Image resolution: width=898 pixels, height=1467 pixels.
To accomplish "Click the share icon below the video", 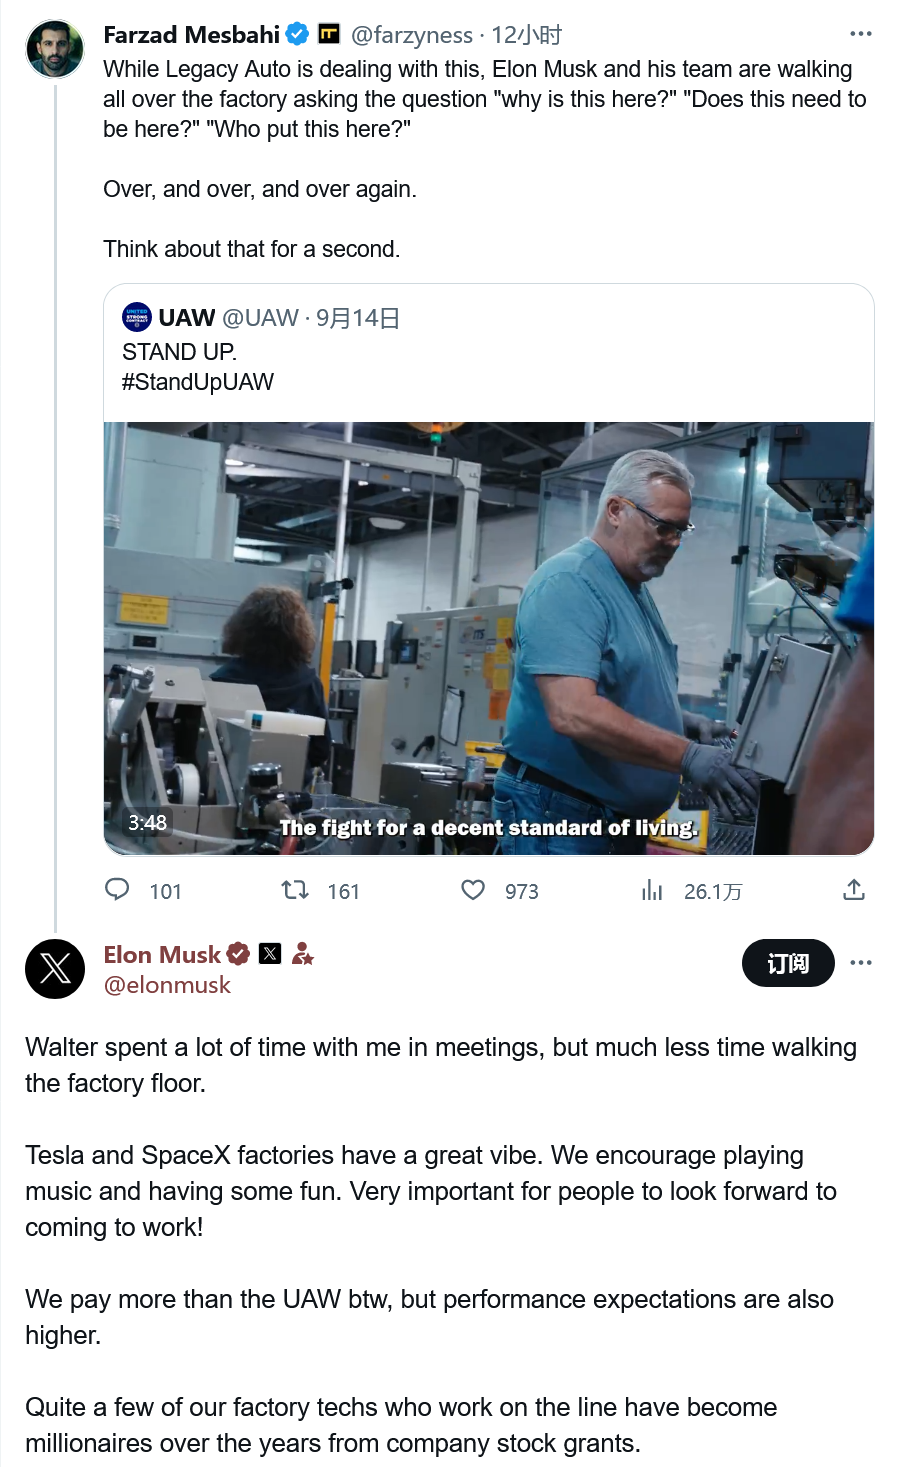I will [853, 889].
